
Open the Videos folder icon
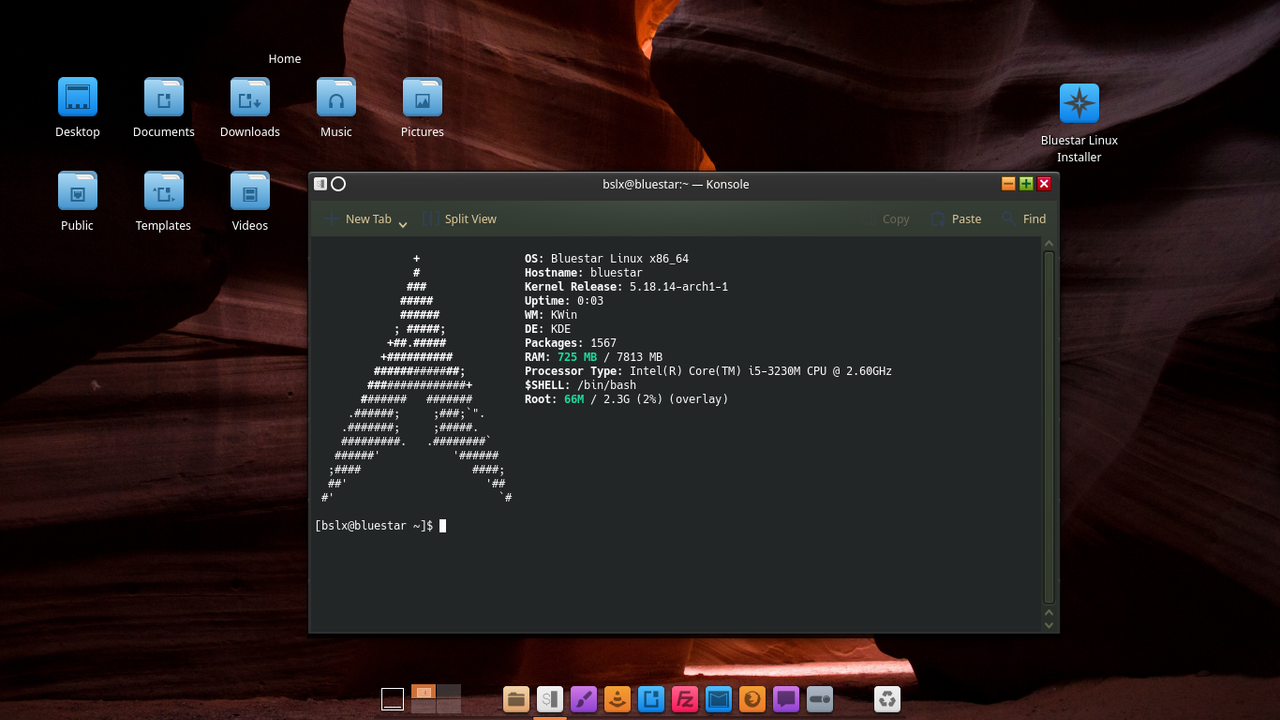pyautogui.click(x=250, y=191)
